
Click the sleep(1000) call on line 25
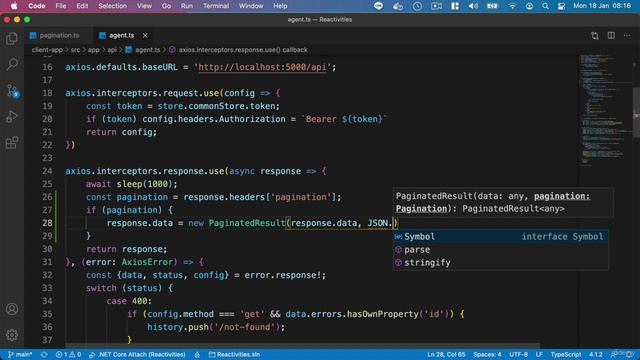point(144,184)
